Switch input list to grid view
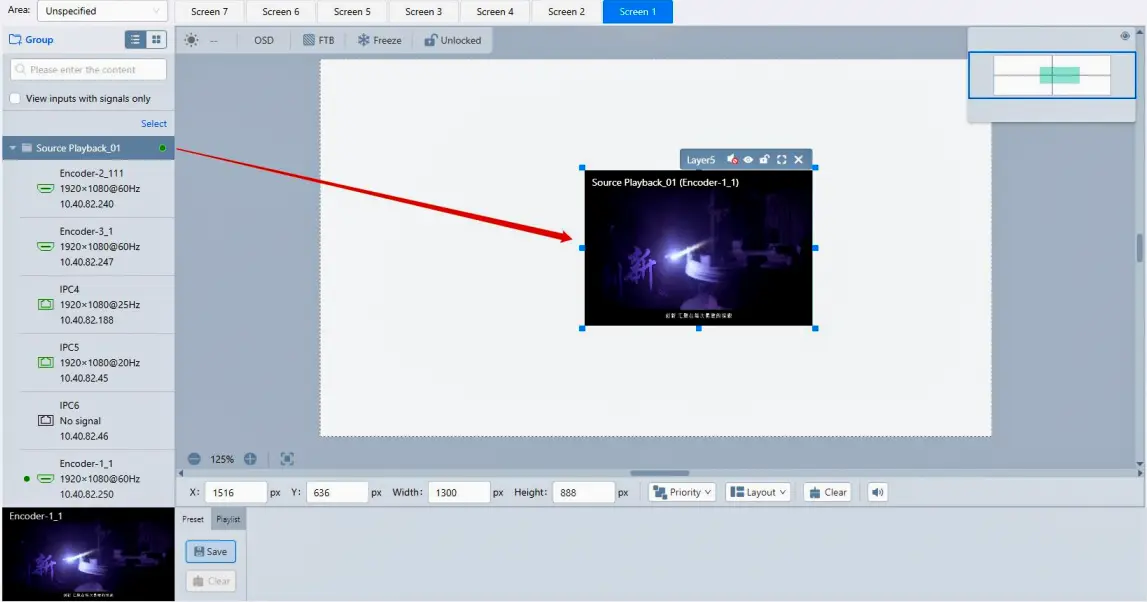 click(x=156, y=40)
